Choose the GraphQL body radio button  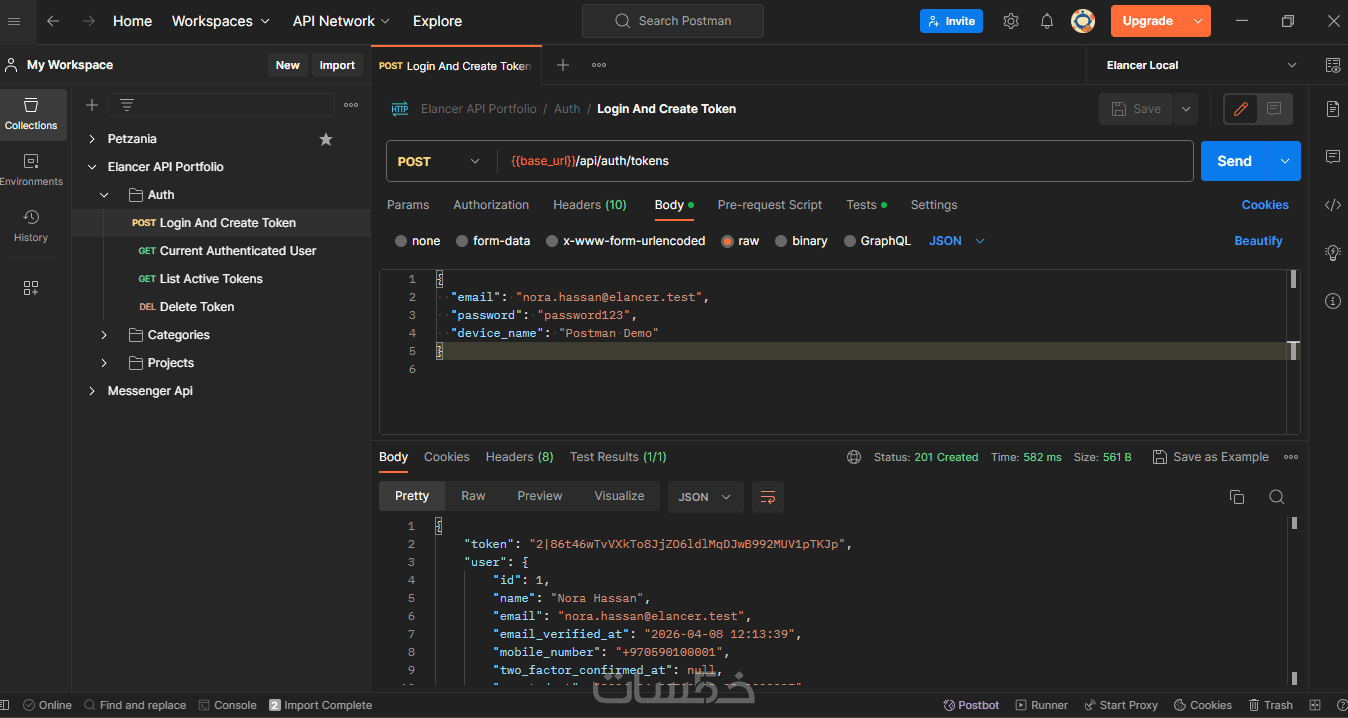click(x=850, y=241)
